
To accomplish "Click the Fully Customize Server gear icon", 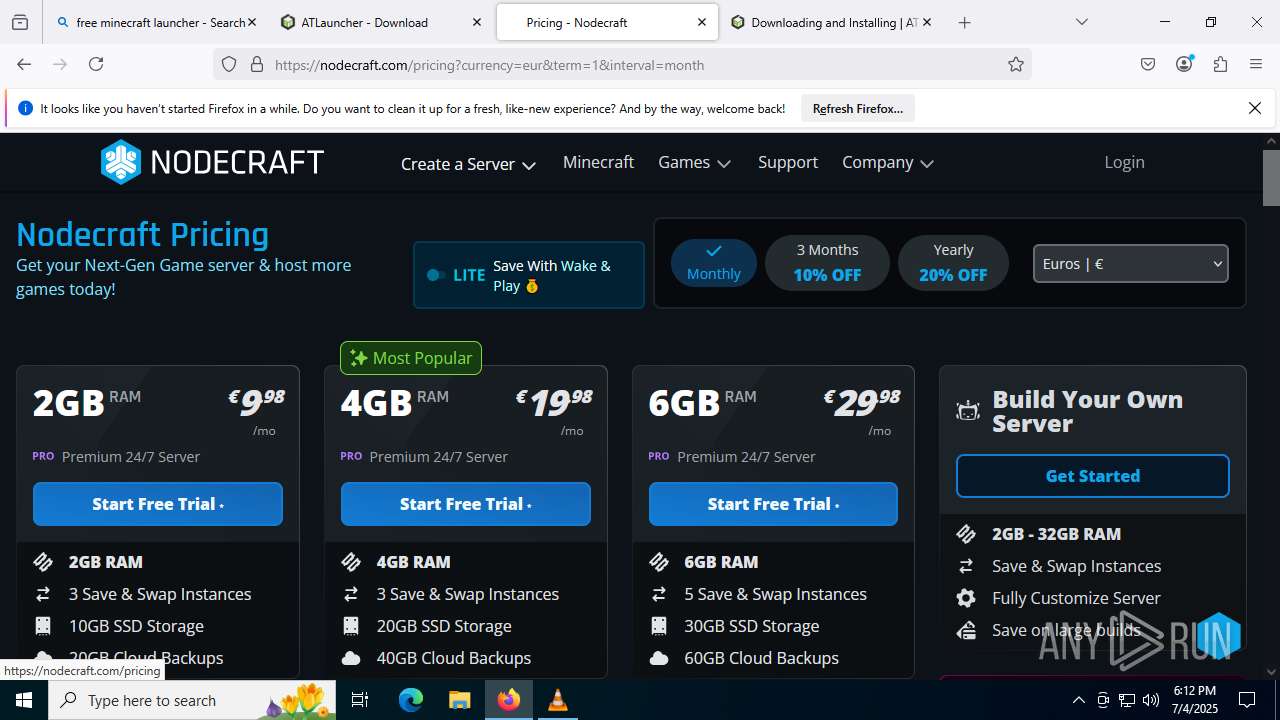I will (966, 598).
